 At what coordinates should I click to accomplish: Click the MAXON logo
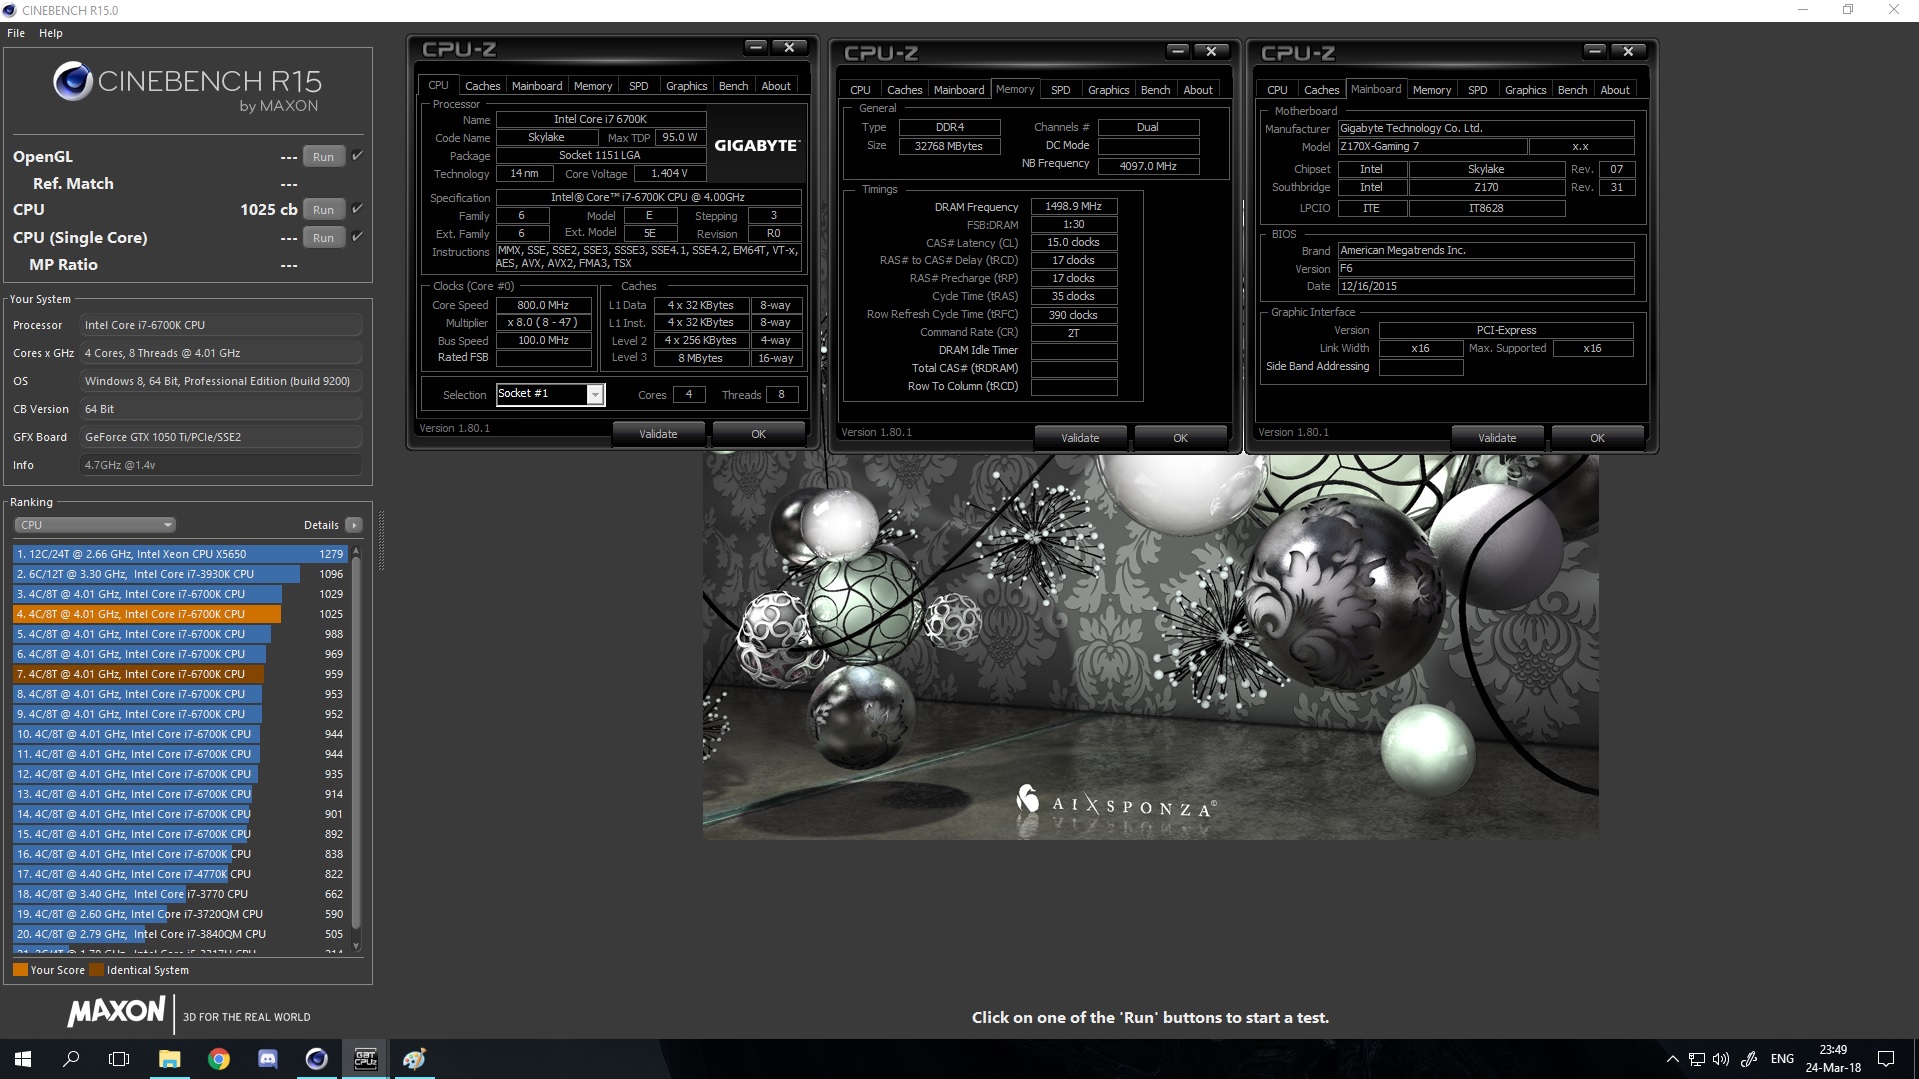point(116,1012)
